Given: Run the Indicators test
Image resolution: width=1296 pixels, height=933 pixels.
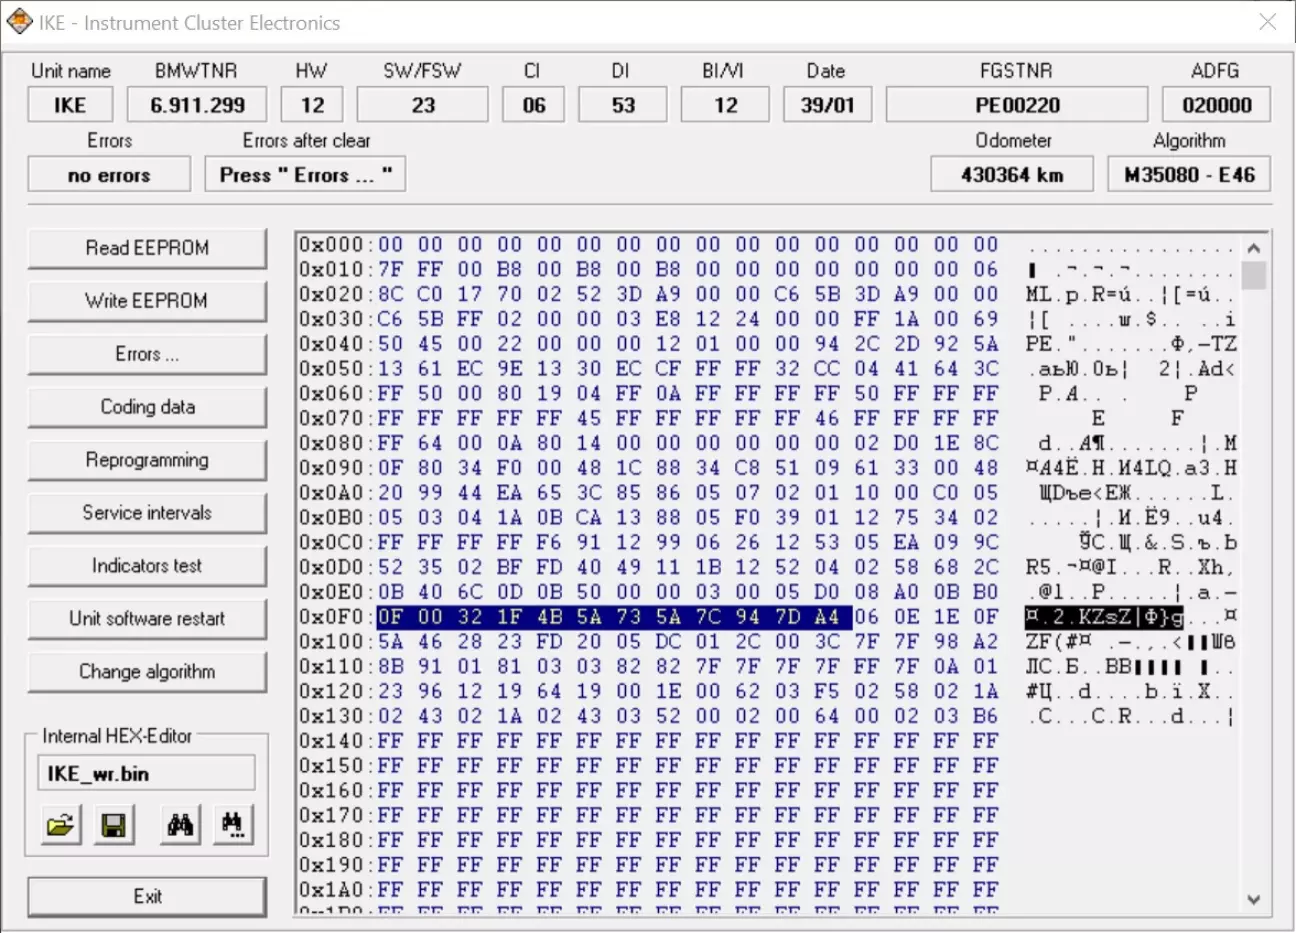Looking at the screenshot, I should pos(147,566).
